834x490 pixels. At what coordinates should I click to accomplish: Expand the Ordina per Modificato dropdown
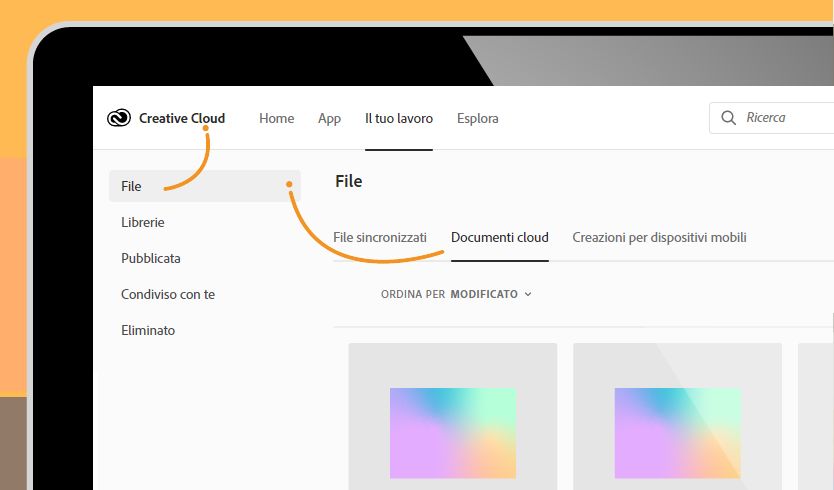(456, 294)
